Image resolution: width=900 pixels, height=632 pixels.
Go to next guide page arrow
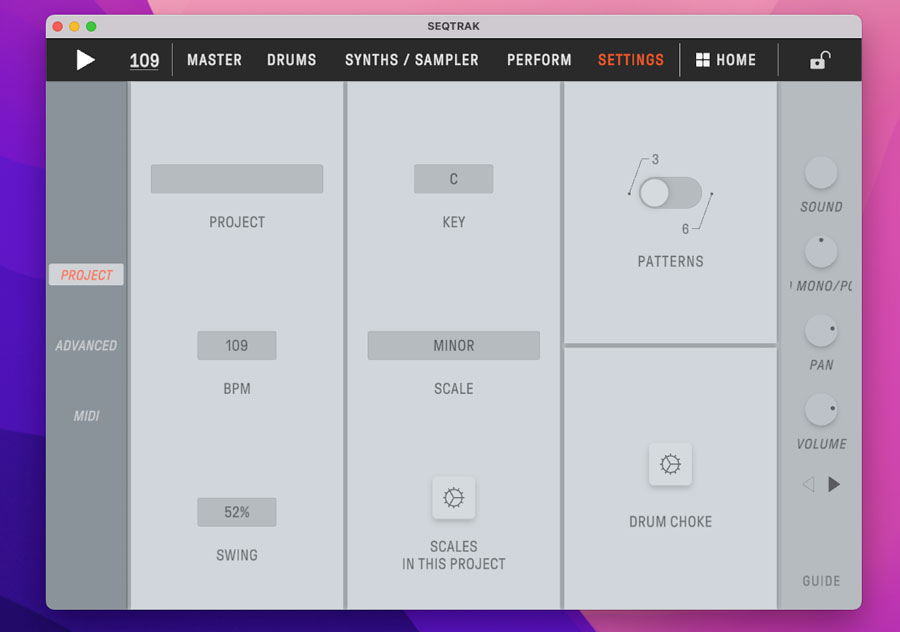click(x=834, y=484)
